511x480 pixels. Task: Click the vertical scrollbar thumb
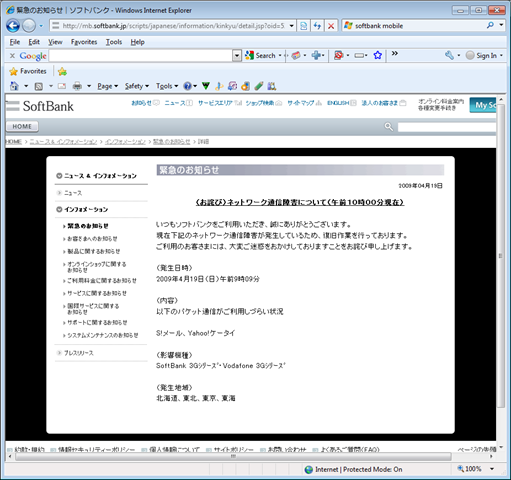500,256
